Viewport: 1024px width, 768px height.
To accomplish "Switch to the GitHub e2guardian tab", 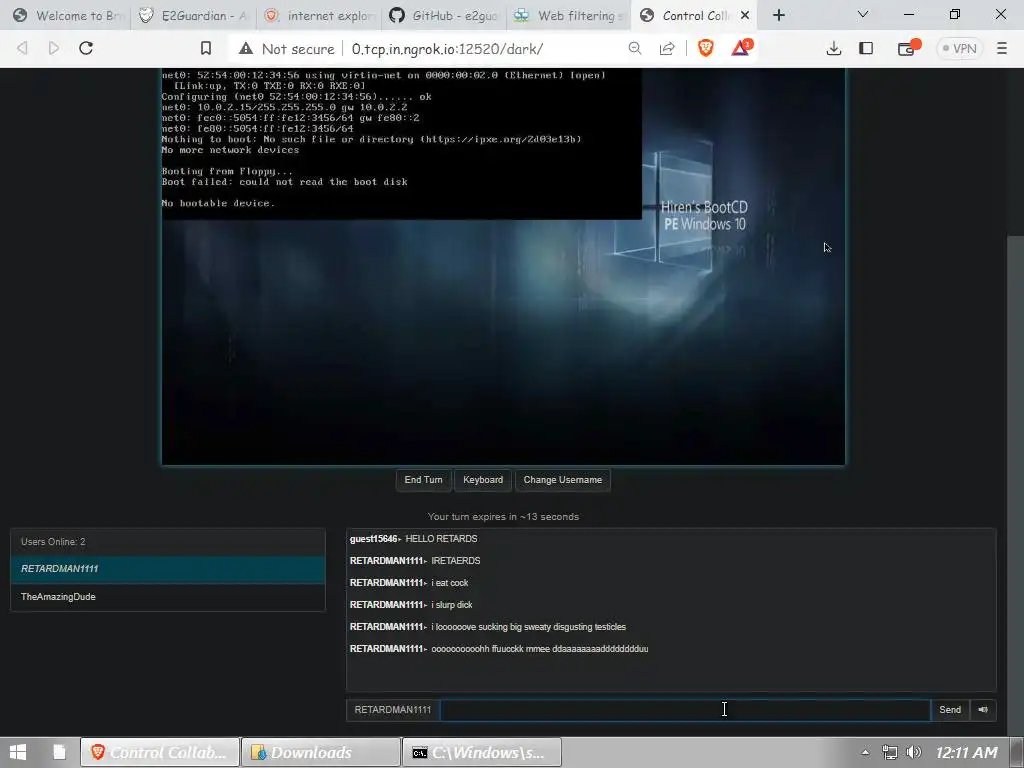I will pos(445,15).
